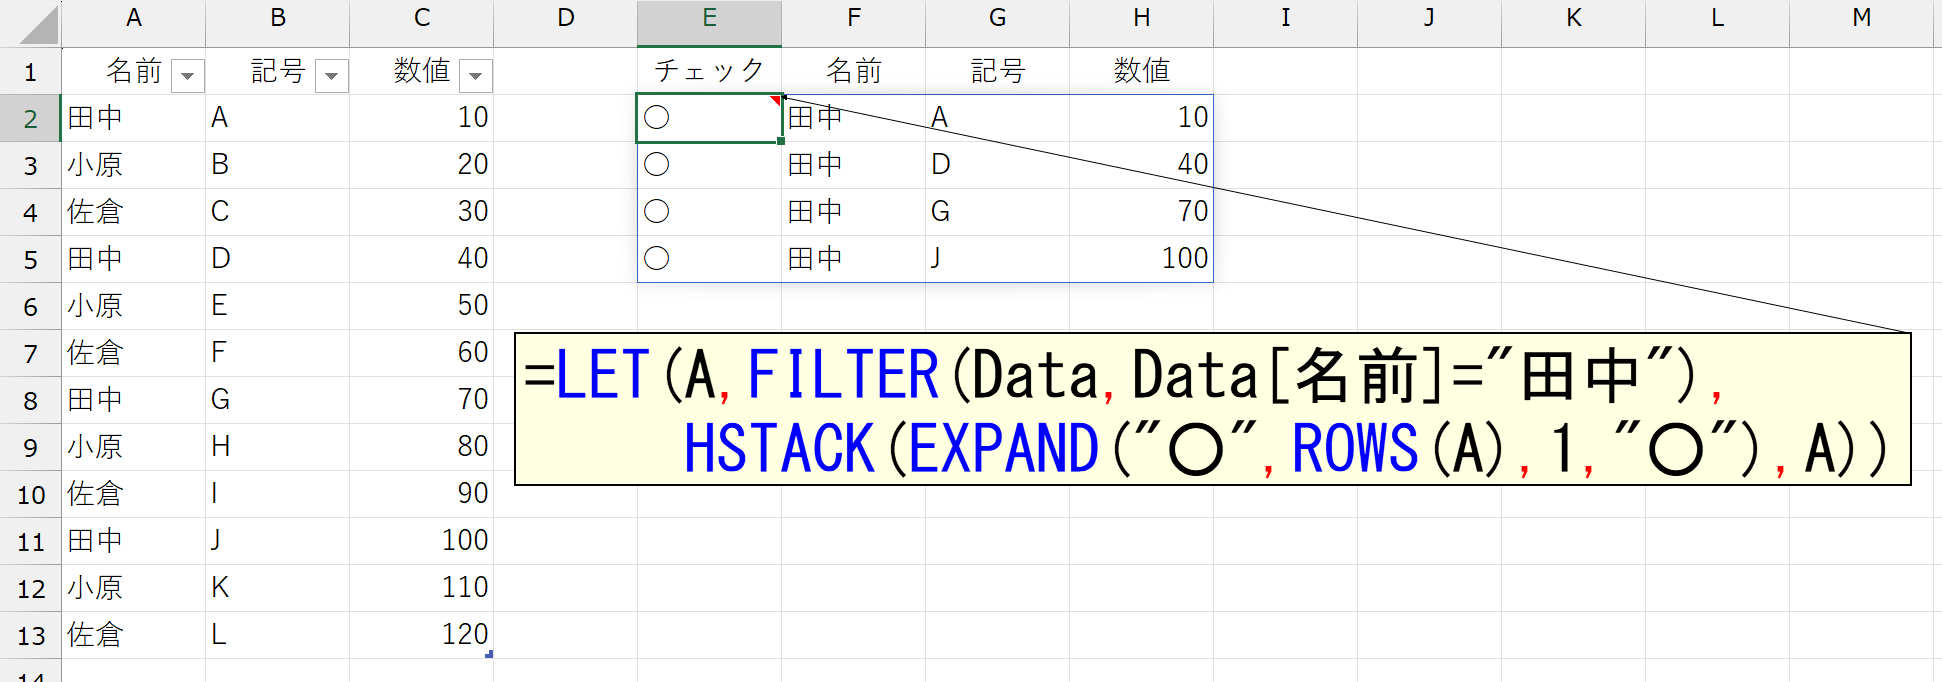Select row 7 header

coord(30,353)
